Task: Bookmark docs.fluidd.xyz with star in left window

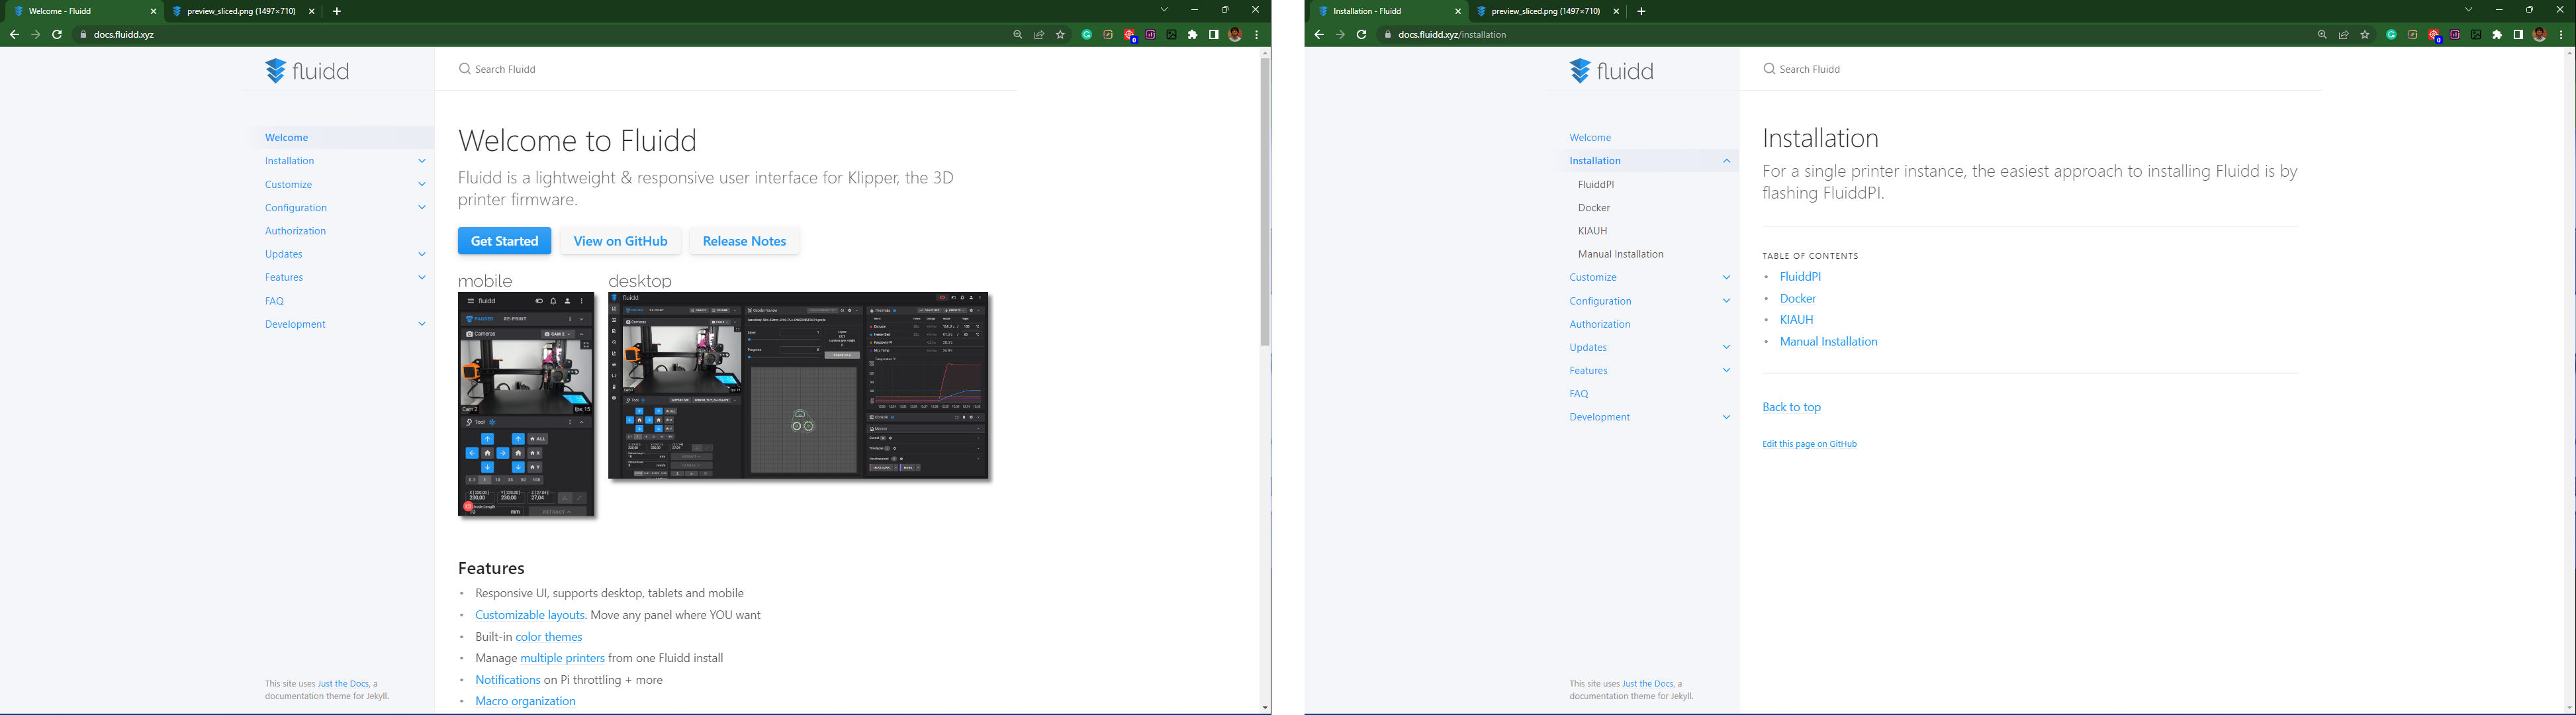Action: click(x=1061, y=35)
